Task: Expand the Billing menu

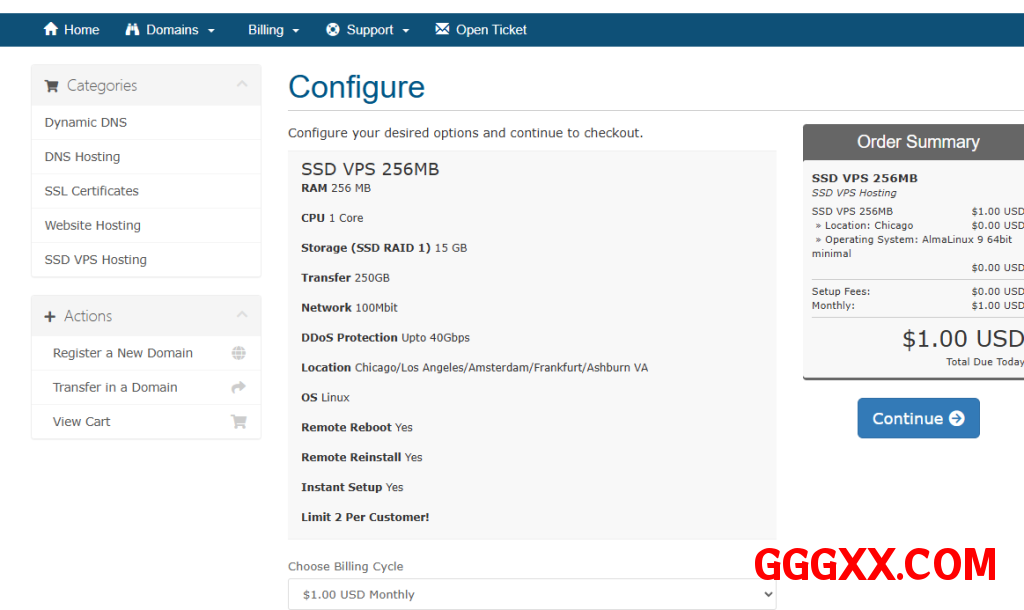Action: pos(273,30)
